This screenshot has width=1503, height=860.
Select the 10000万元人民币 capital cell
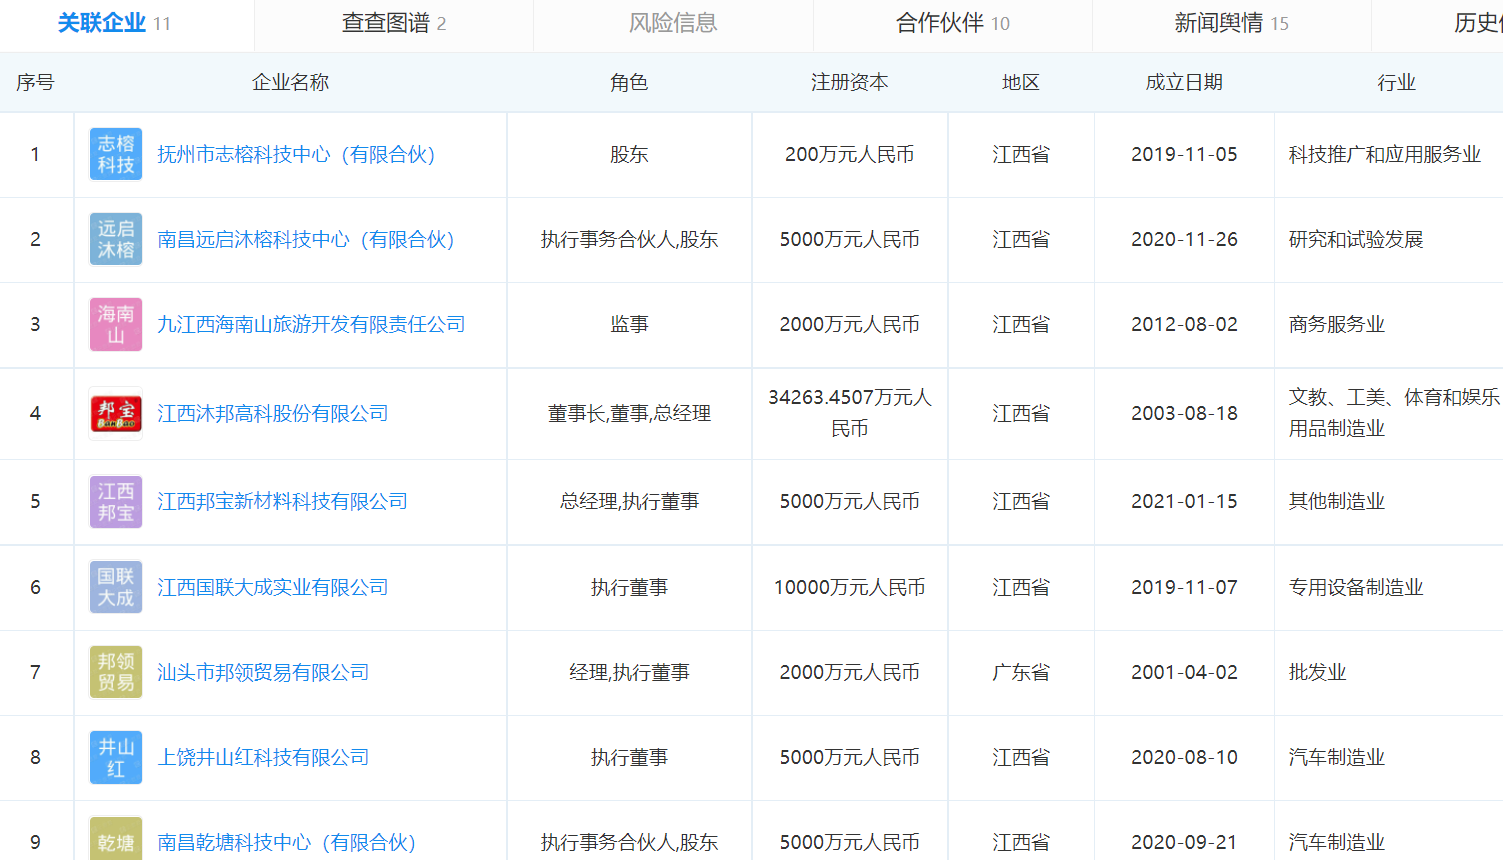(x=849, y=588)
